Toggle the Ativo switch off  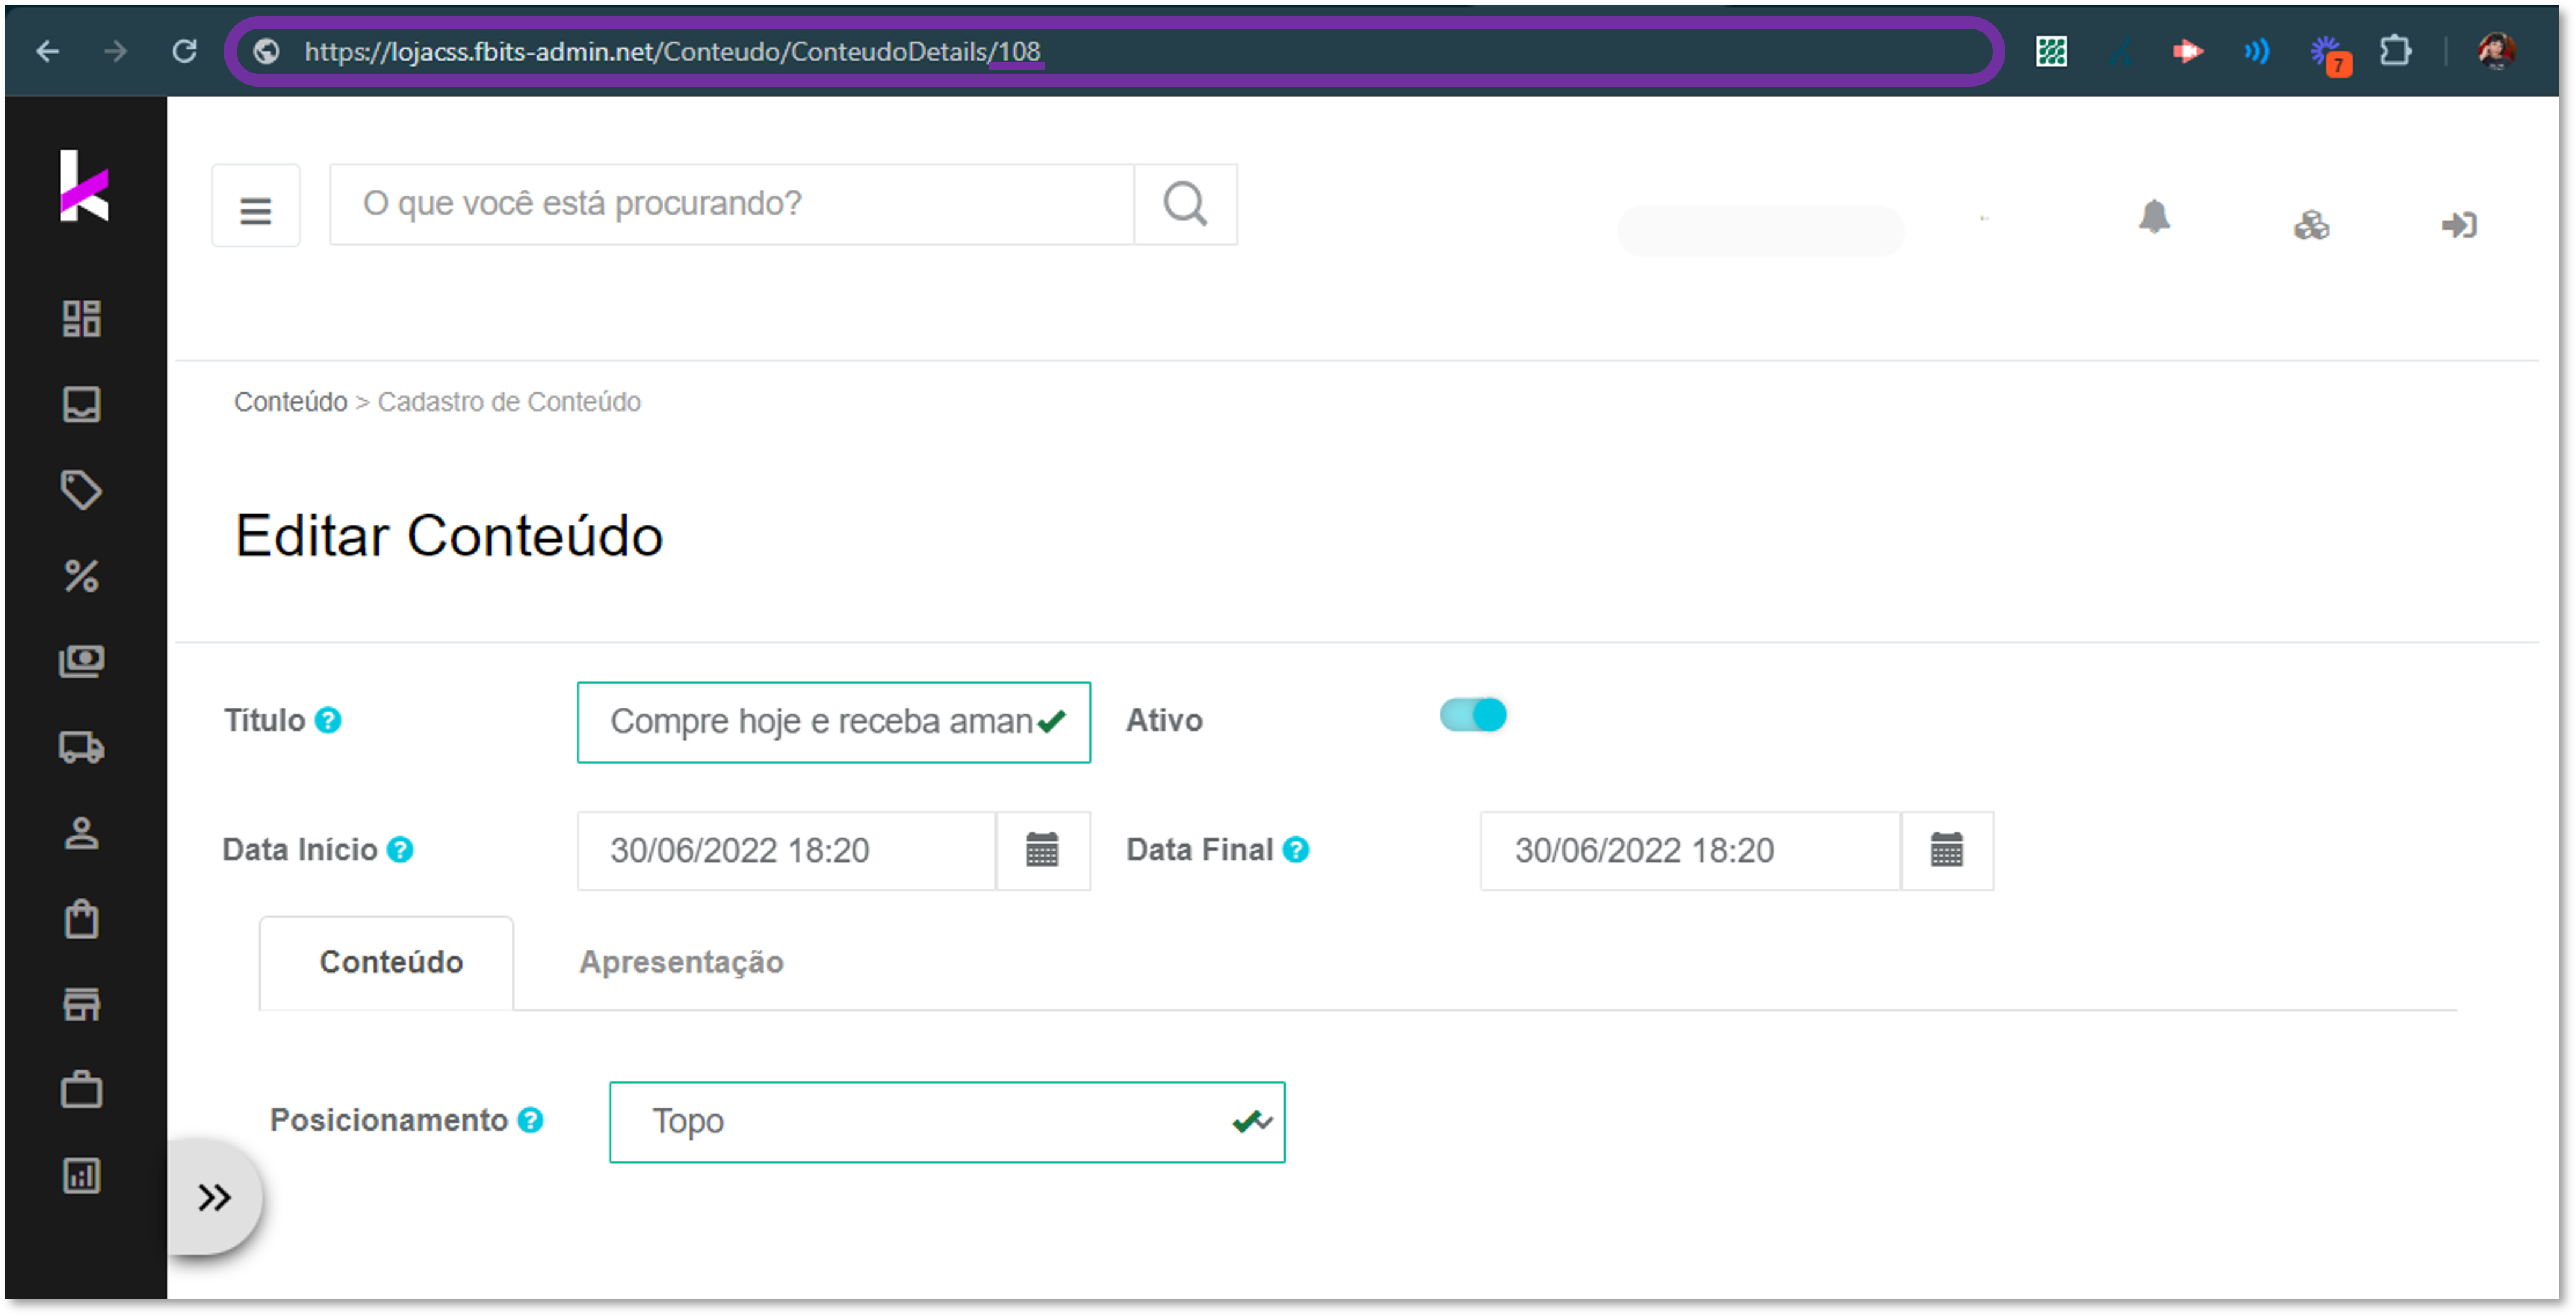1473,716
